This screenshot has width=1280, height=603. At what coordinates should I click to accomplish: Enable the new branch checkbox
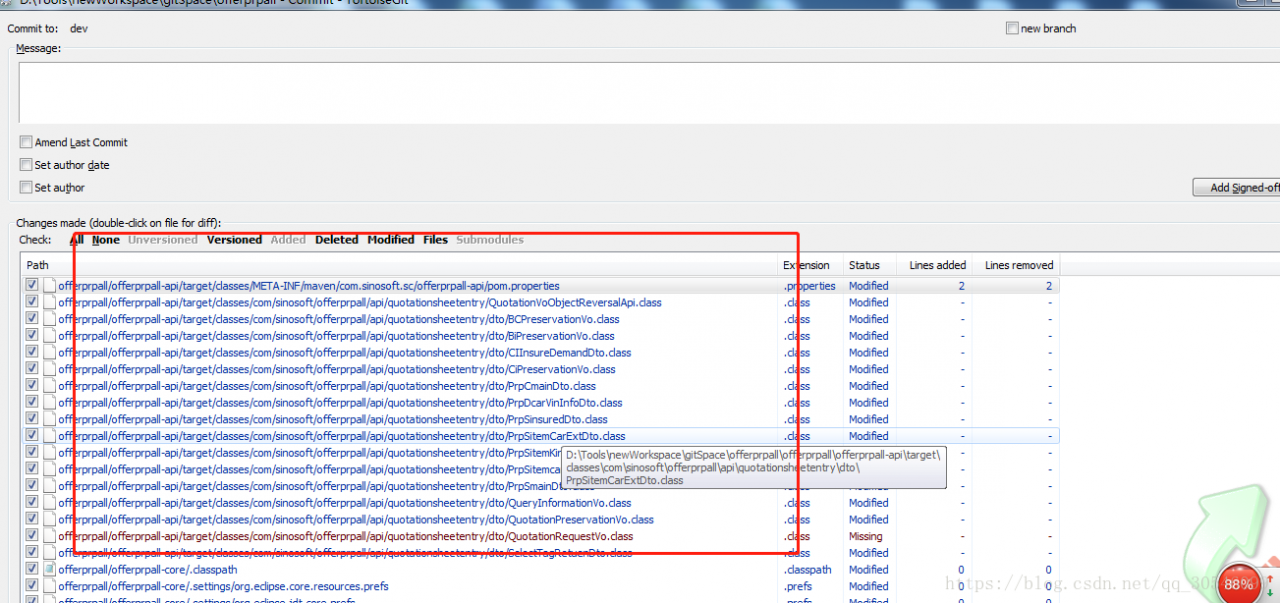1012,28
